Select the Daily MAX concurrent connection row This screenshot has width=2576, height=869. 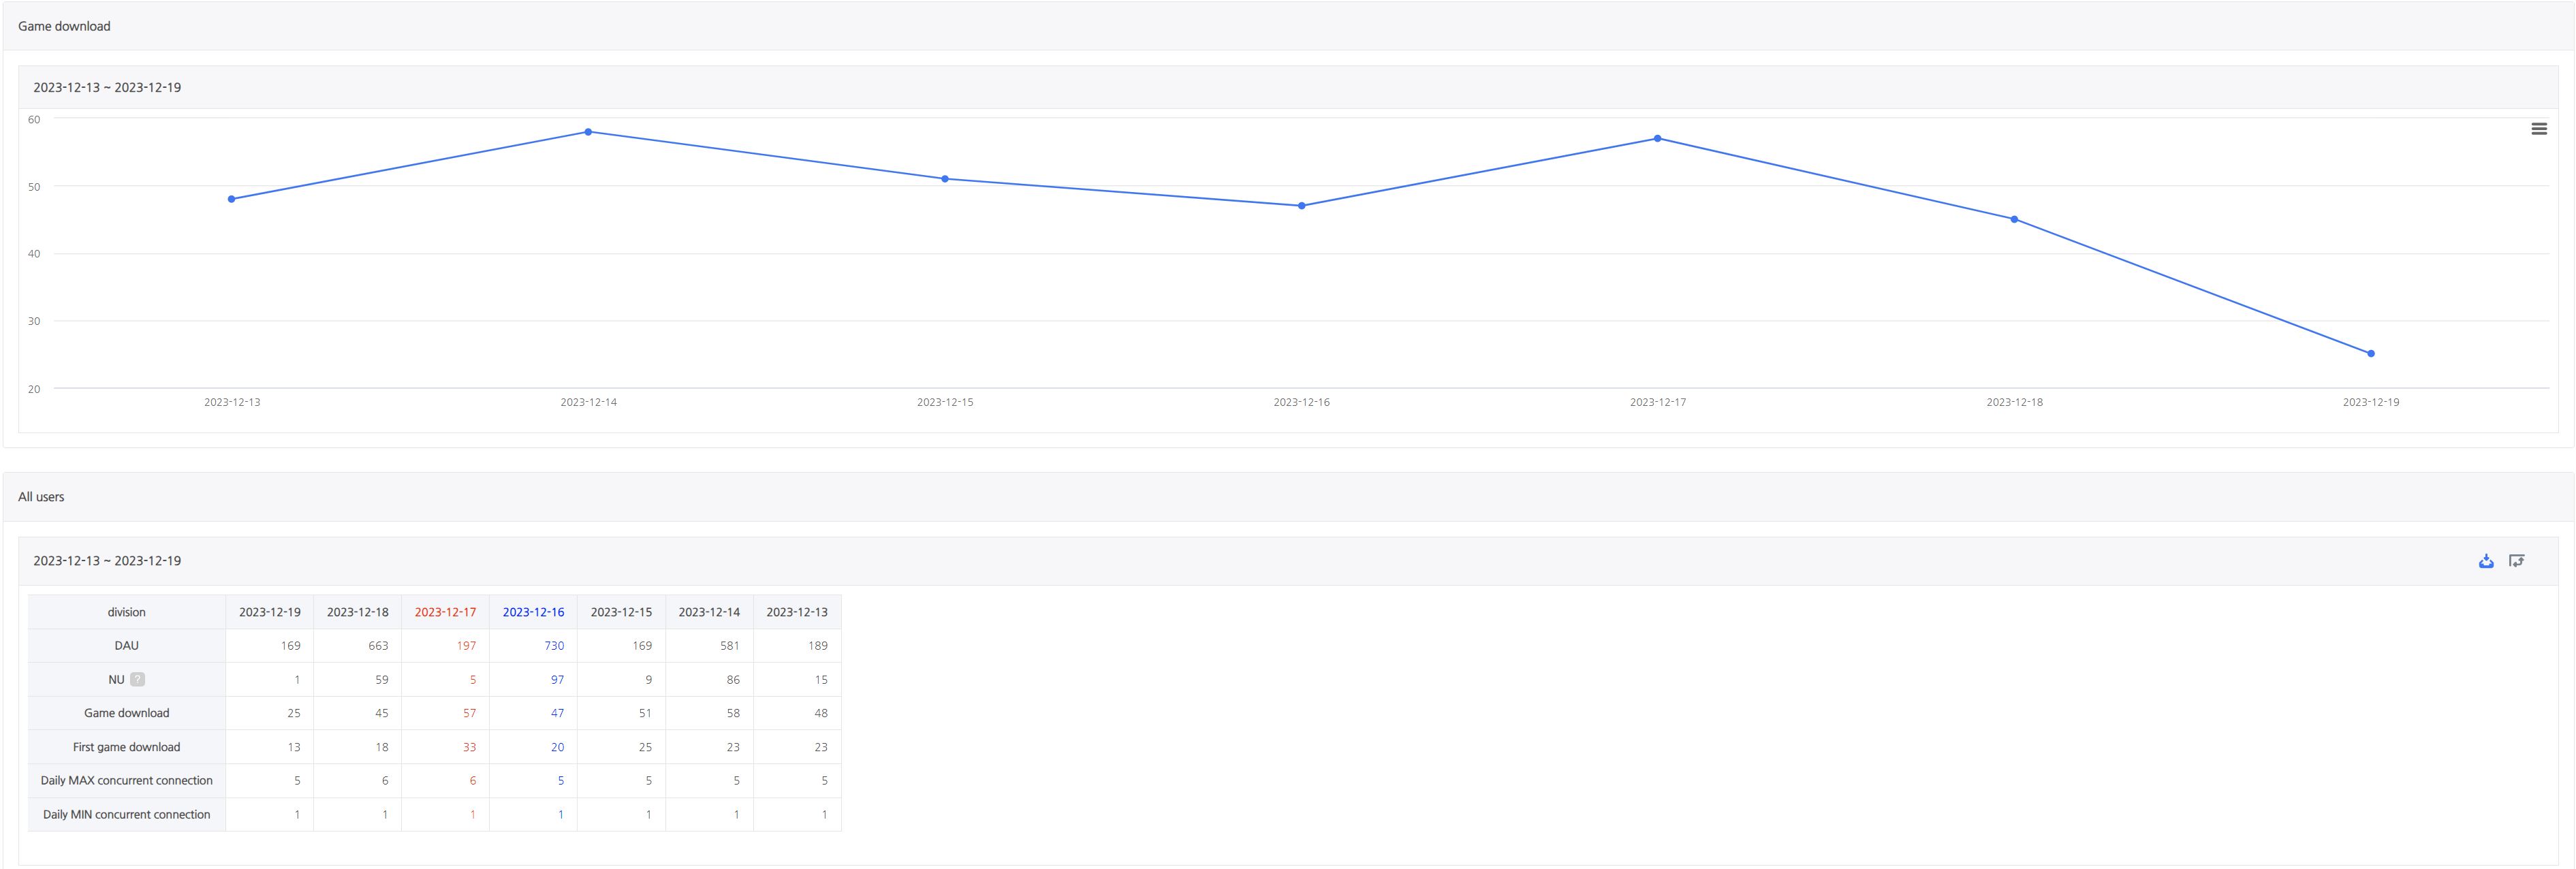coord(435,781)
